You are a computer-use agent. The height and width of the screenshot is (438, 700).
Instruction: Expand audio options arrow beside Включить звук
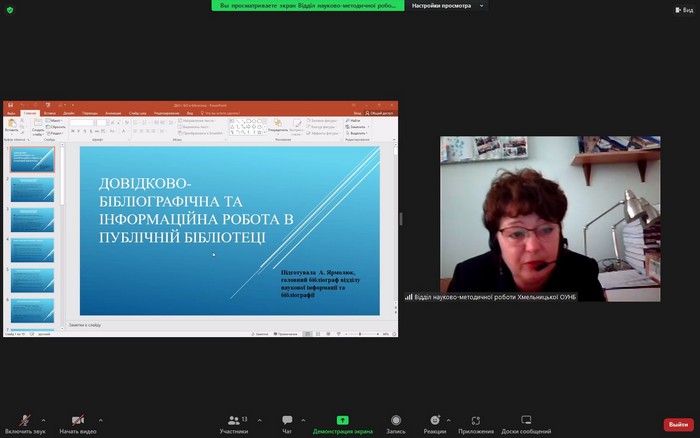click(45, 420)
